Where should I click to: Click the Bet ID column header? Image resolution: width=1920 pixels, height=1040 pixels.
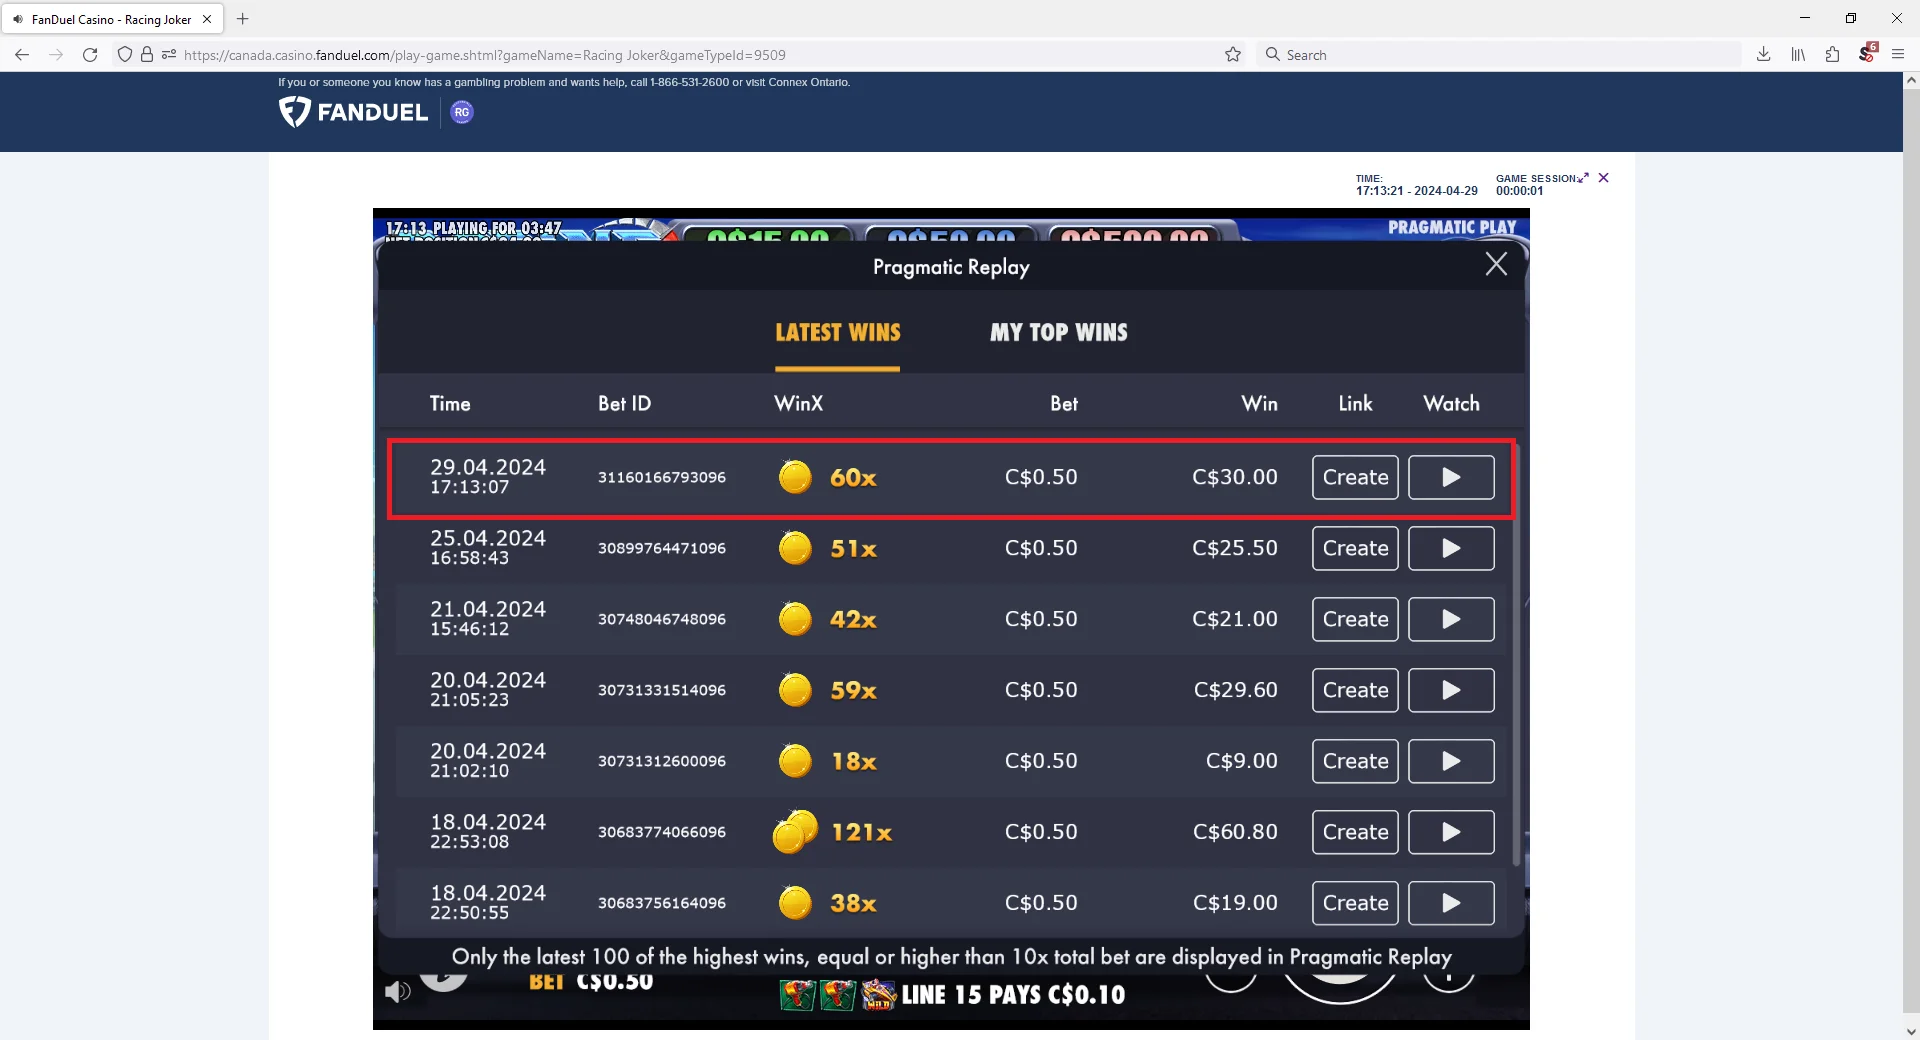625,404
